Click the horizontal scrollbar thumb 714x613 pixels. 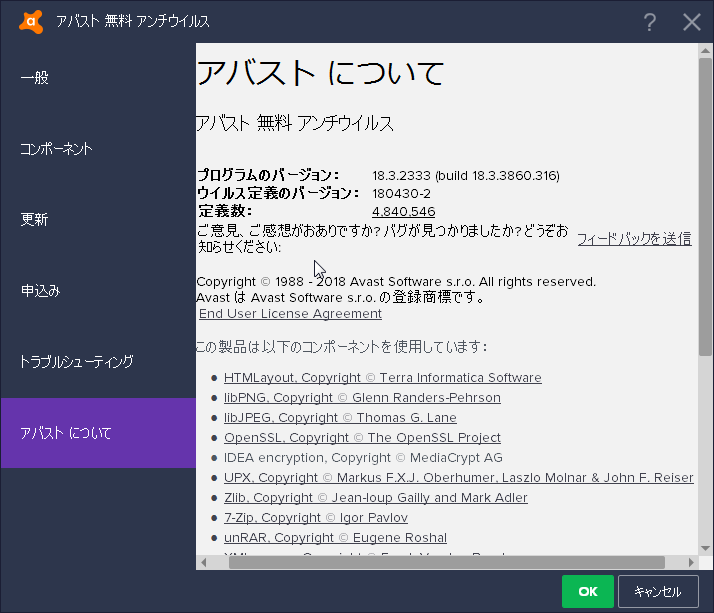click(447, 562)
